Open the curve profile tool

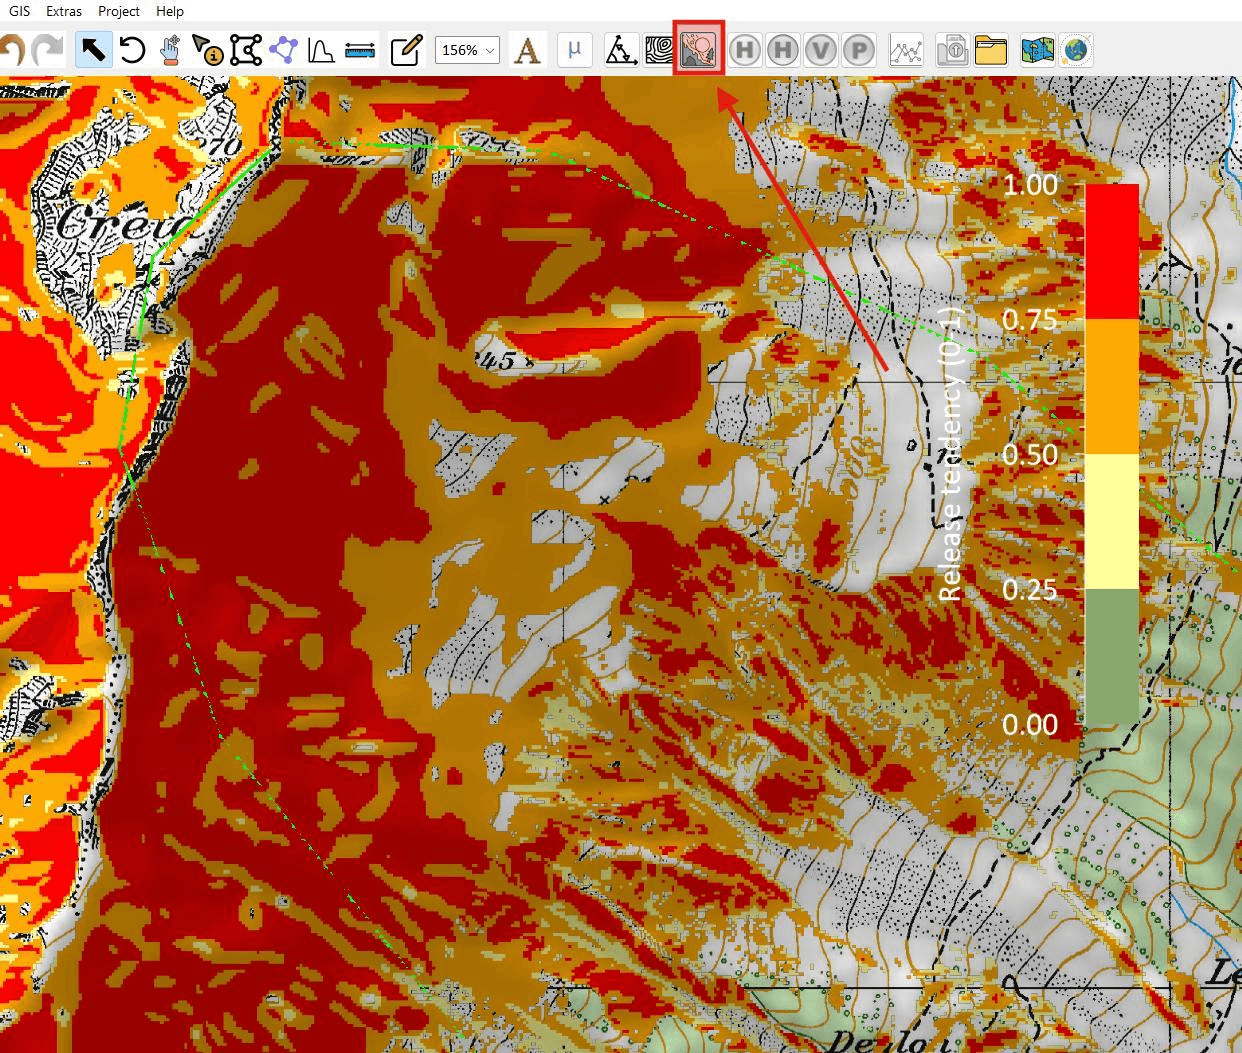321,49
